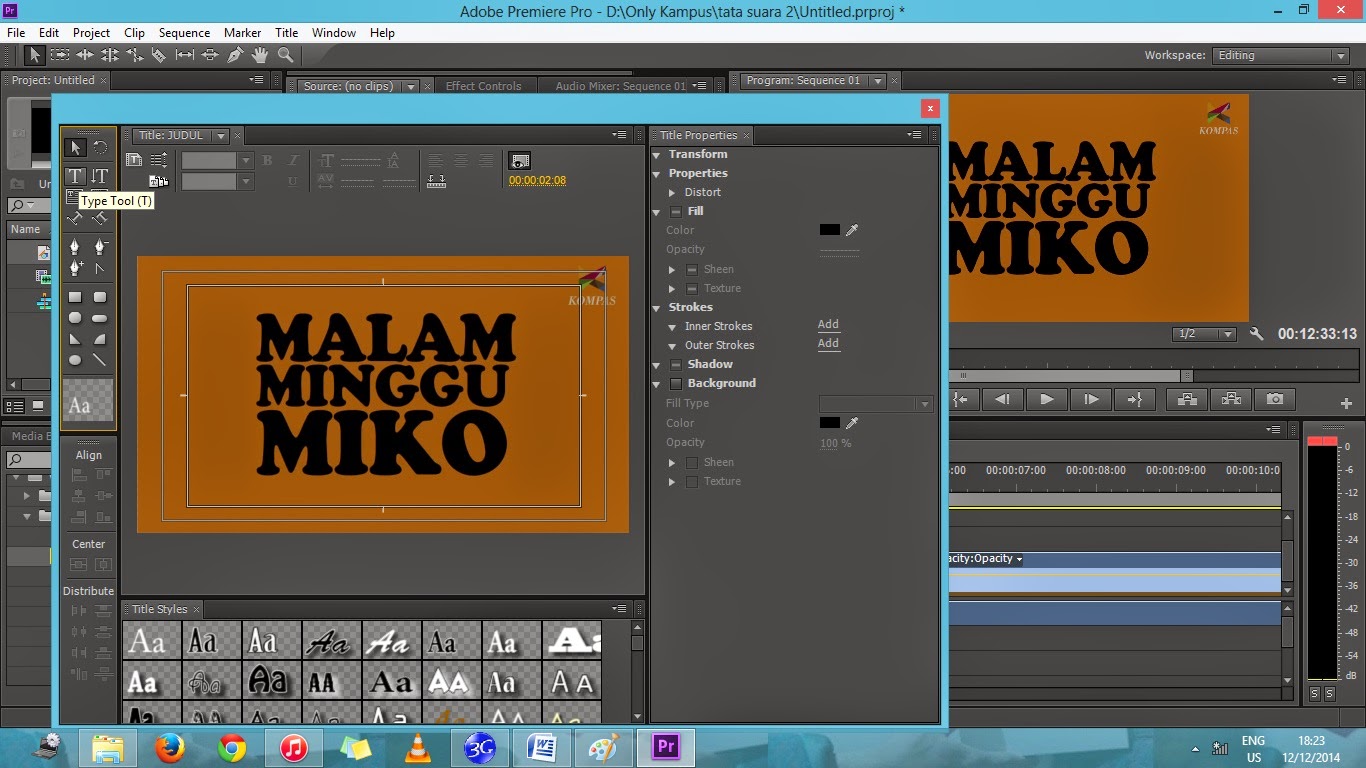This screenshot has height=768, width=1366.
Task: Select the Selection tool in the Title tools panel
Action: click(x=75, y=148)
